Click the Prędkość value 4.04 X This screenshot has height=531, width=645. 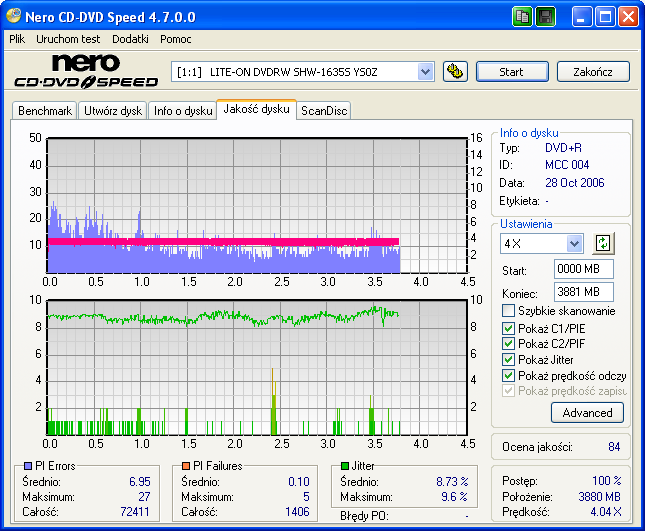pos(606,512)
